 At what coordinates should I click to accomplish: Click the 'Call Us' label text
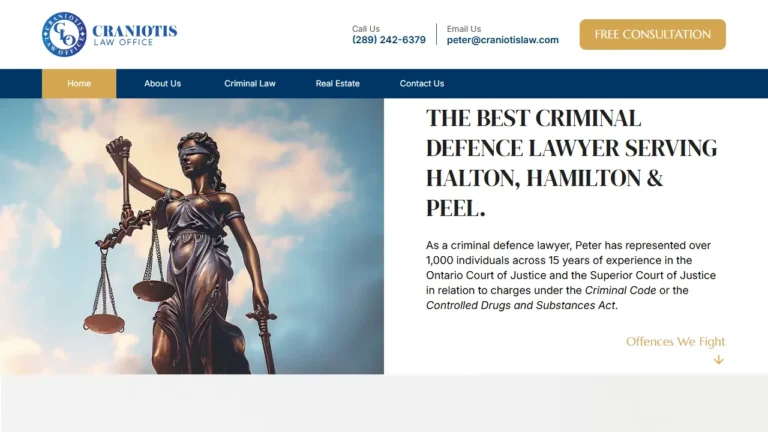click(x=366, y=29)
